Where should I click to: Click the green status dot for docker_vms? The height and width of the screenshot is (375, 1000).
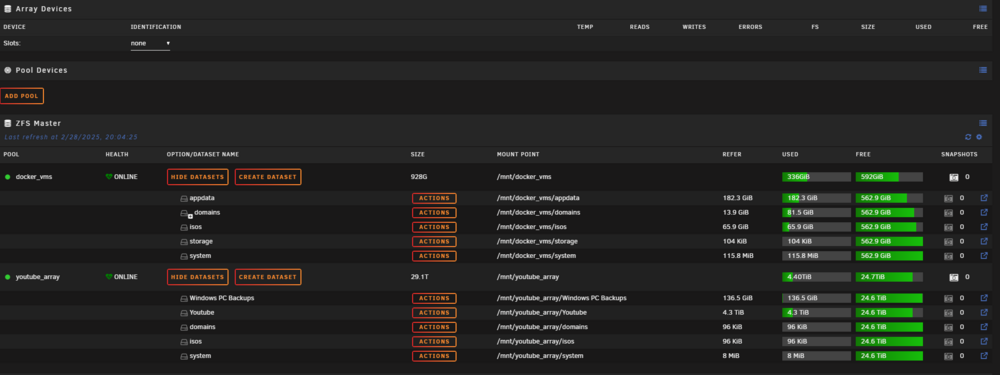[8, 177]
